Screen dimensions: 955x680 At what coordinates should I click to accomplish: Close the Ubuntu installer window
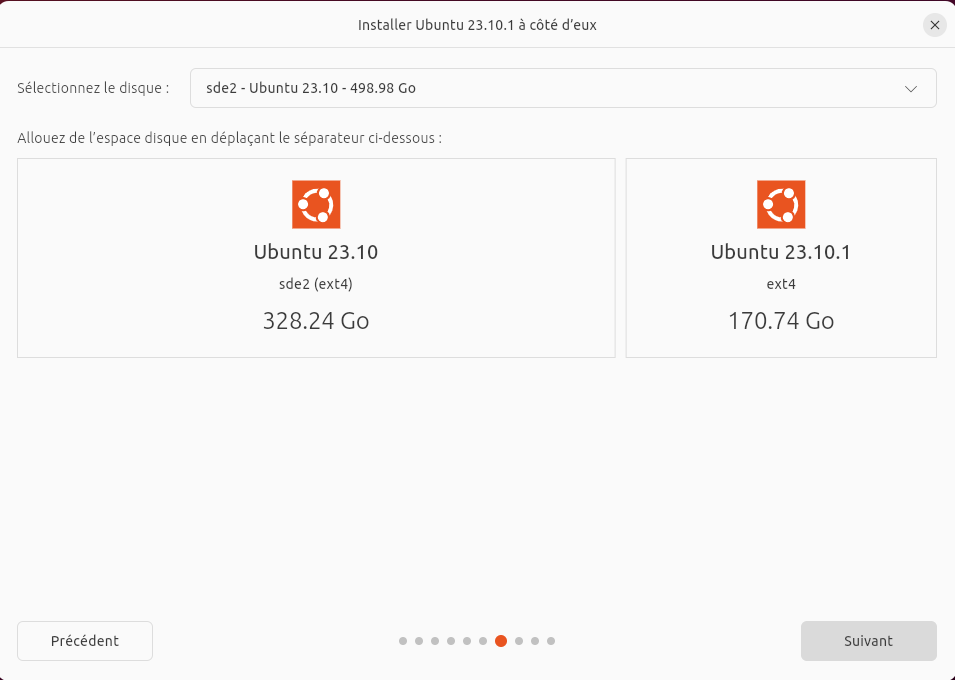(x=935, y=25)
